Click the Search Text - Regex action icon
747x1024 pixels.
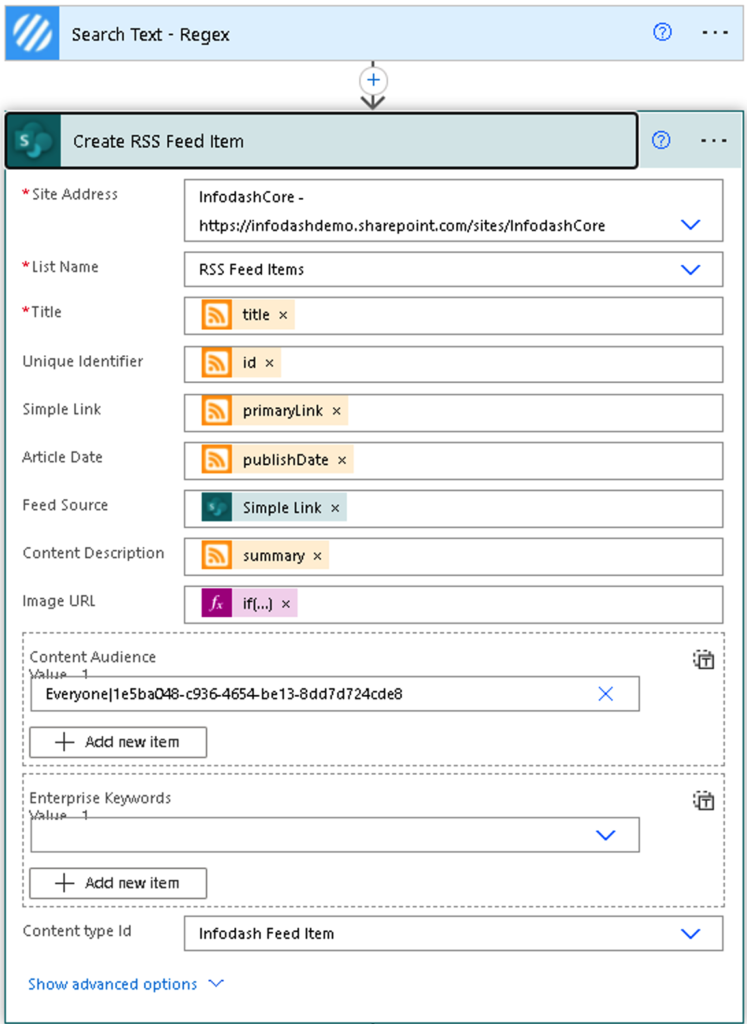click(32, 34)
